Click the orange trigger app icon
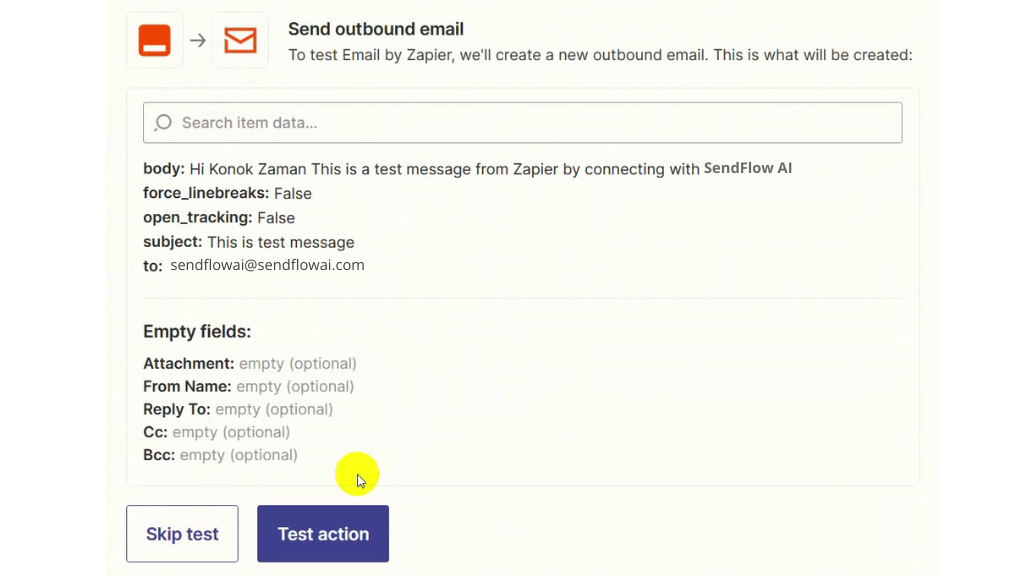Image resolution: width=1024 pixels, height=576 pixels. click(155, 40)
